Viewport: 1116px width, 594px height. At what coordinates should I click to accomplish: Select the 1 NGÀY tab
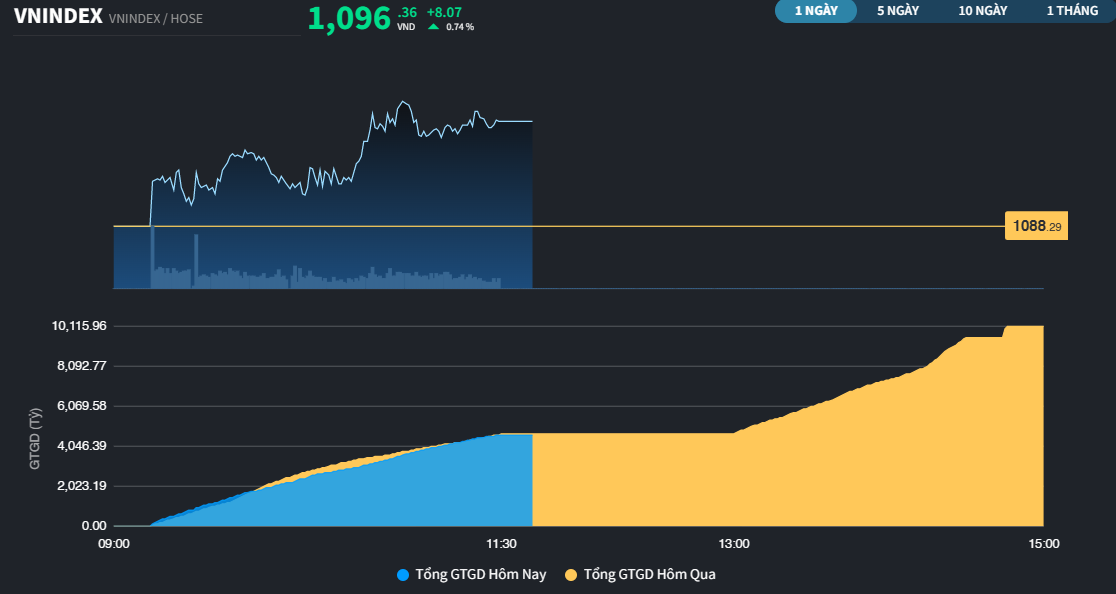815,11
